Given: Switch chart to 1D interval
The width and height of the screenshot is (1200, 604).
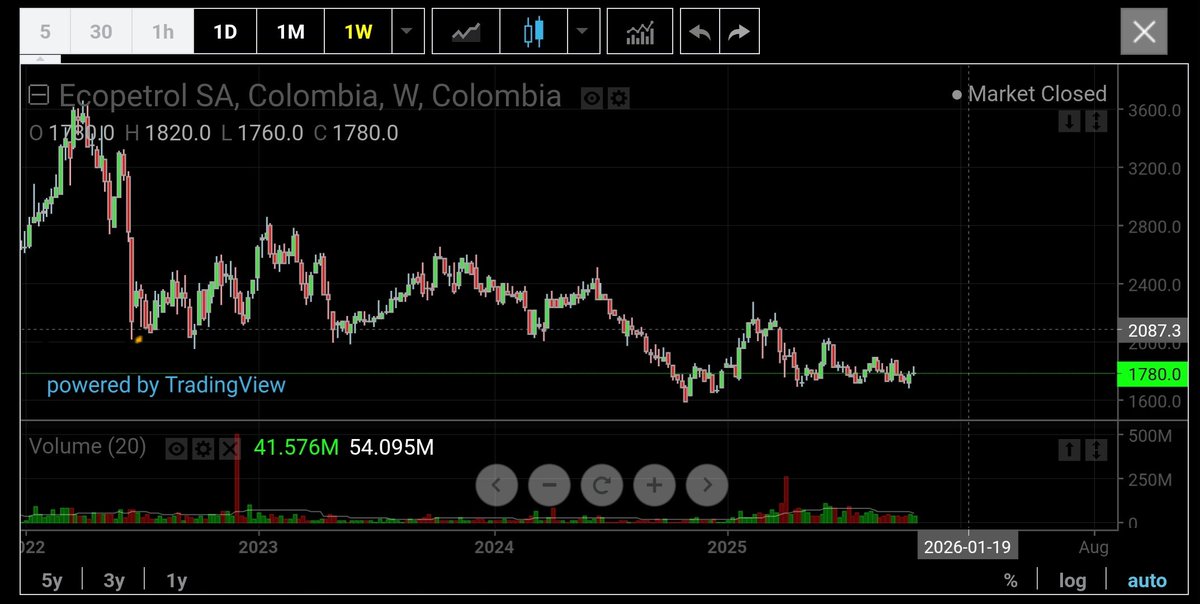Looking at the screenshot, I should [225, 31].
